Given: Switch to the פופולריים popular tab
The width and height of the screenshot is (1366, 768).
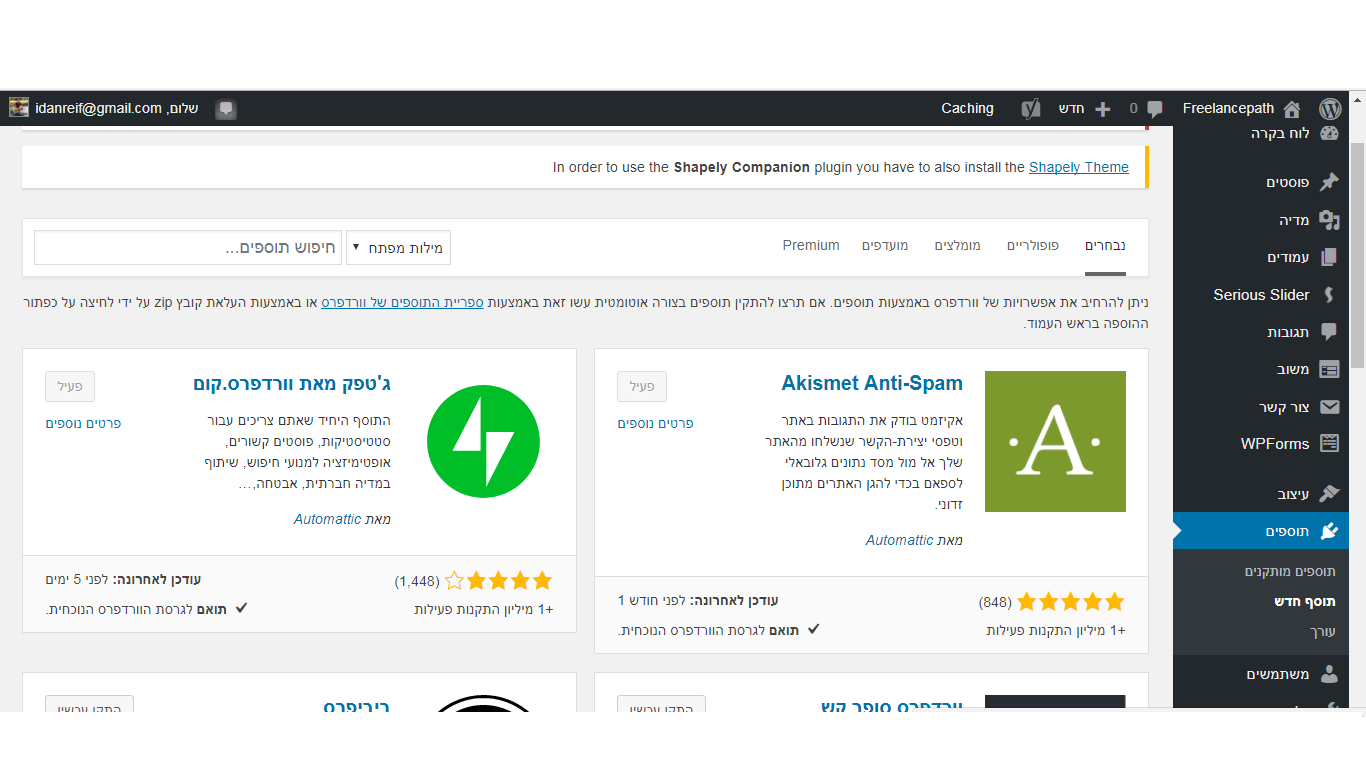Looking at the screenshot, I should 1033,246.
